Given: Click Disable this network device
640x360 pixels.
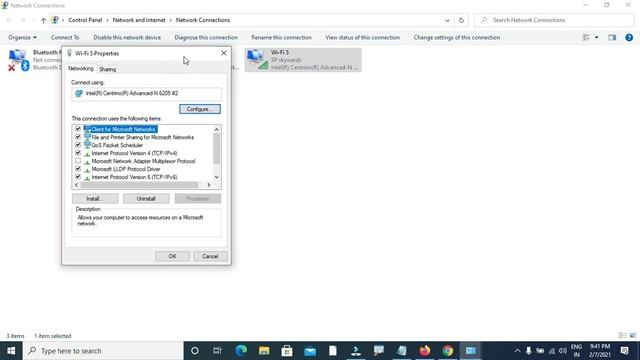Looking at the screenshot, I should coord(127,37).
